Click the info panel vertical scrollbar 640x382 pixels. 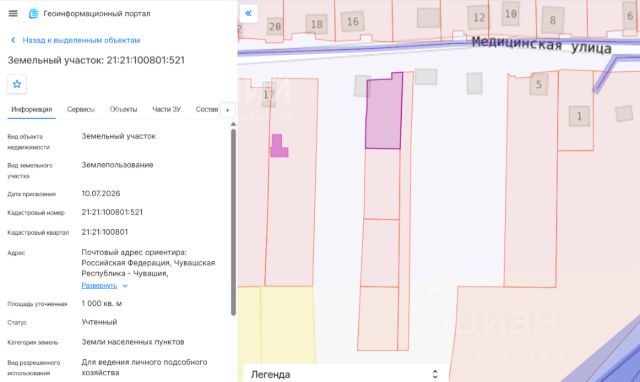pos(233,222)
